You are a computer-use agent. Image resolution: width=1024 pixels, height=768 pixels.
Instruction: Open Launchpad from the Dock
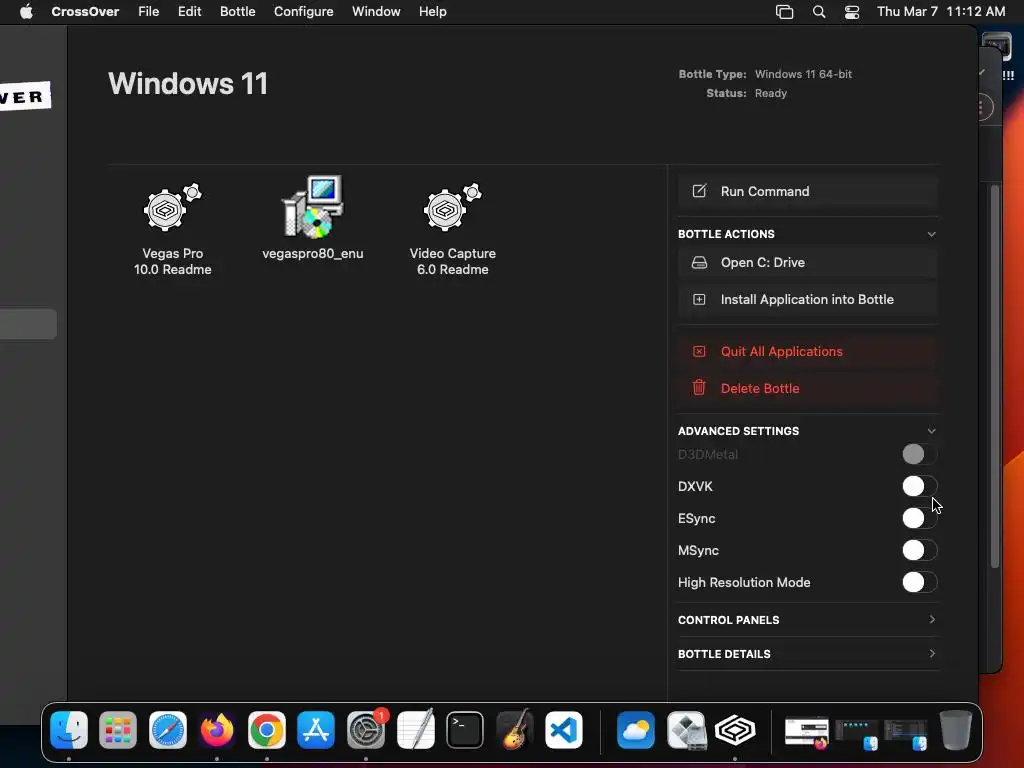coord(118,730)
